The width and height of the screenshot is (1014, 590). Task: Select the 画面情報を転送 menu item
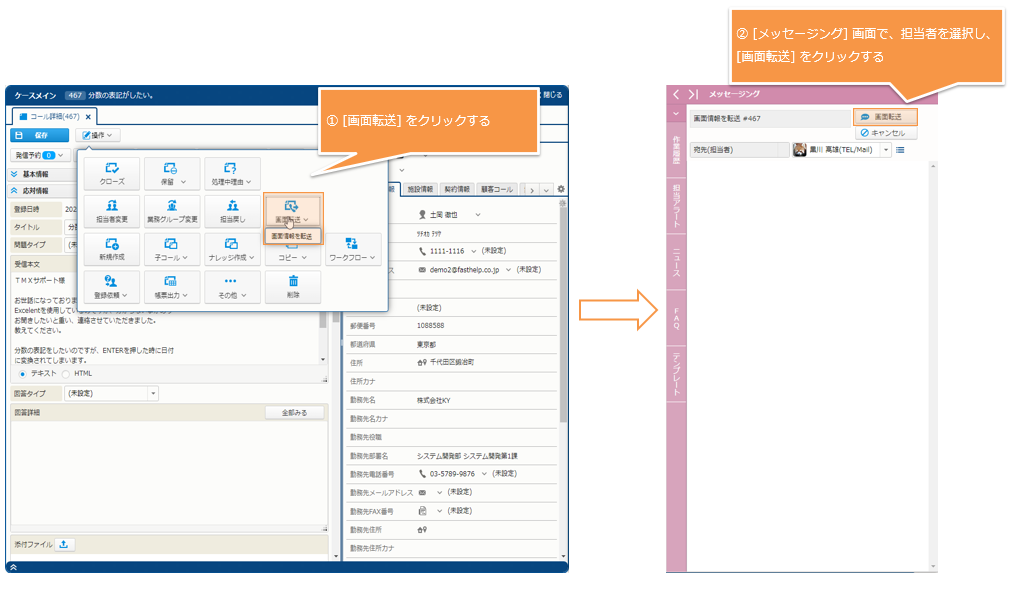(x=292, y=236)
